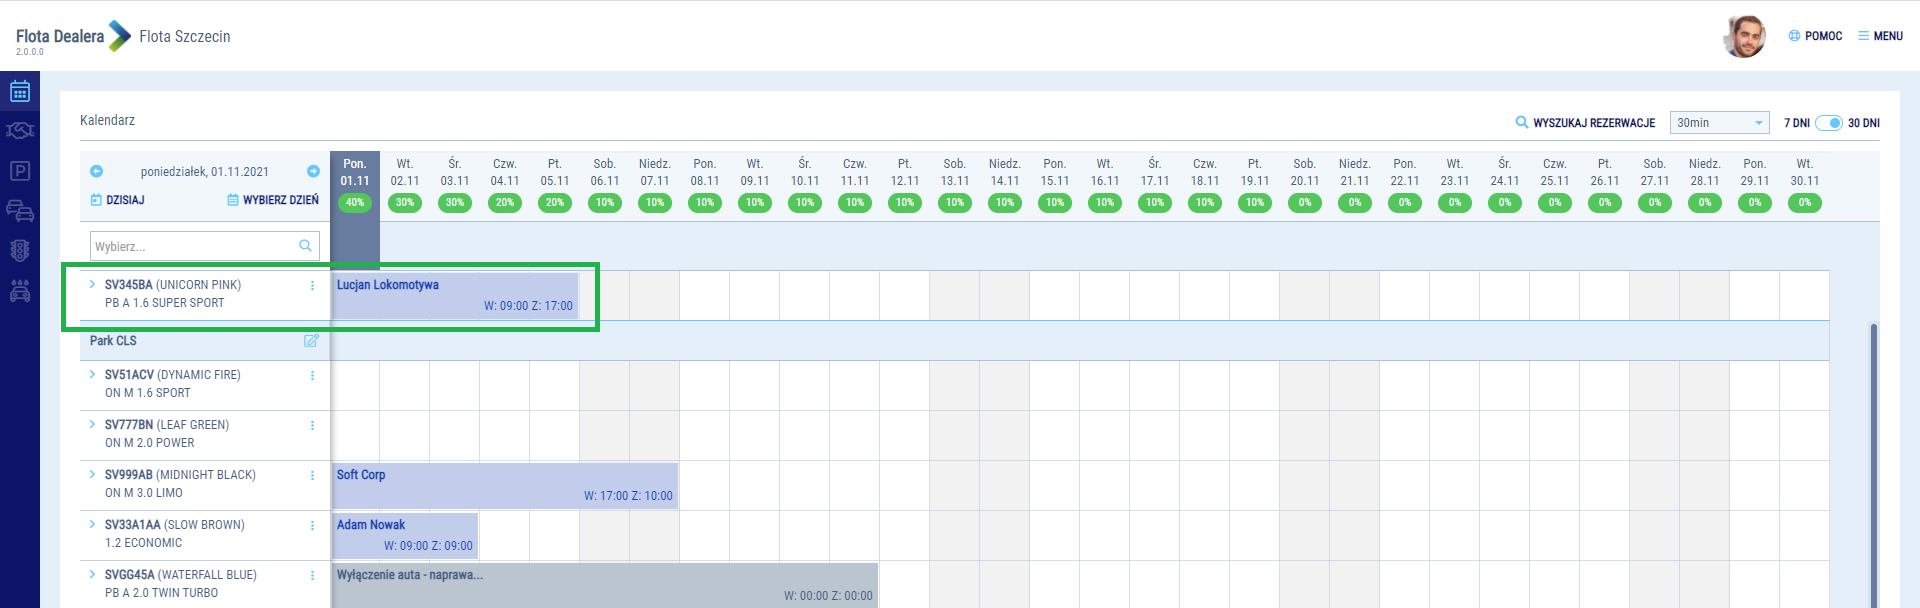This screenshot has width=1920, height=608.
Task: Open POMOC help link
Action: tap(1815, 36)
